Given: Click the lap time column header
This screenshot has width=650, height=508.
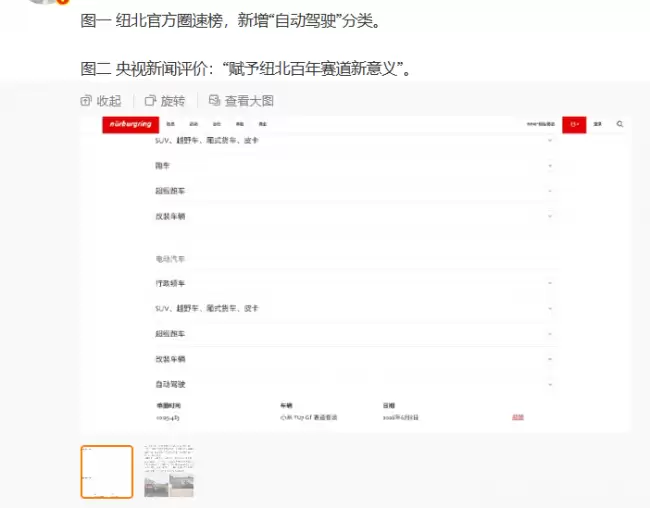Looking at the screenshot, I should 168,406.
